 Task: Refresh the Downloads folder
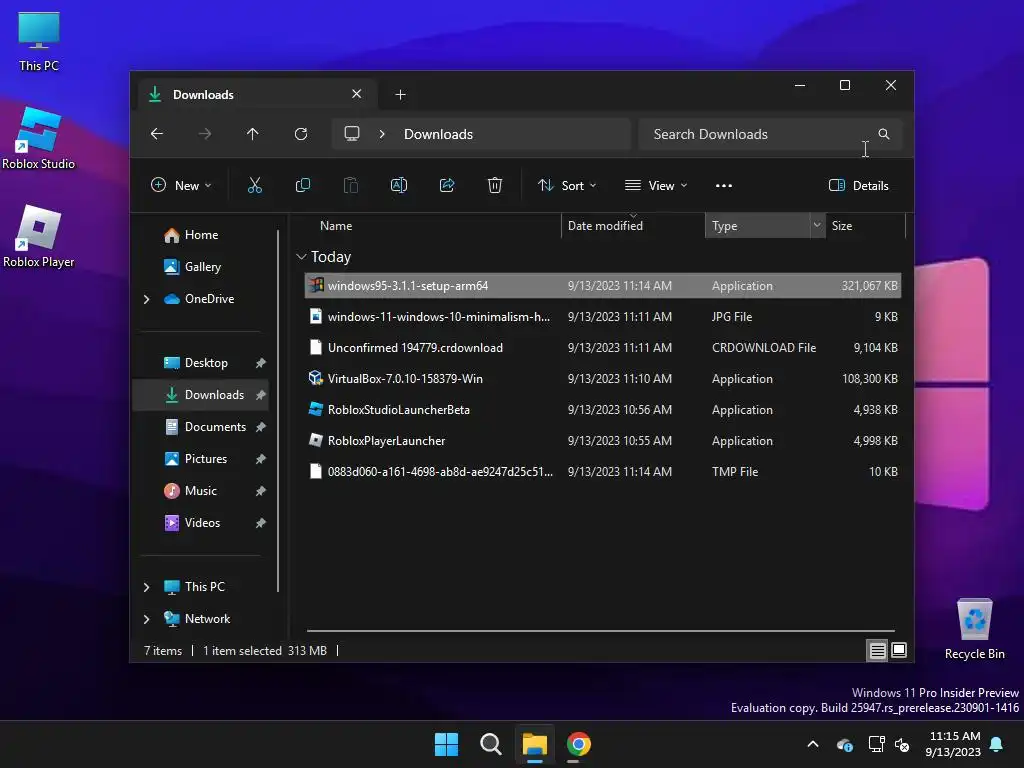(301, 134)
